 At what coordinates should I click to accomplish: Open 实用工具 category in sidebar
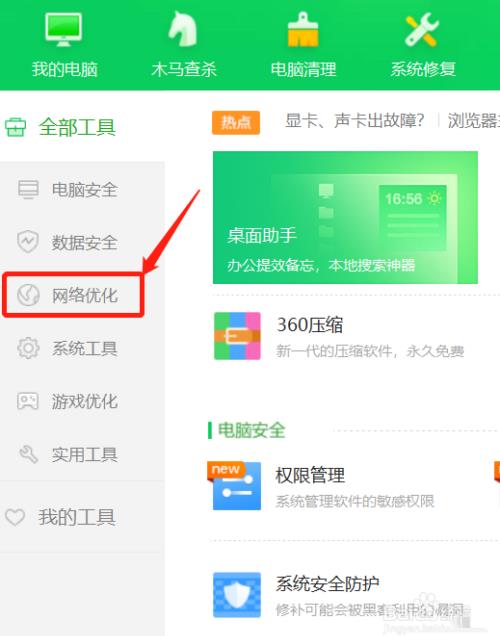[x=84, y=455]
